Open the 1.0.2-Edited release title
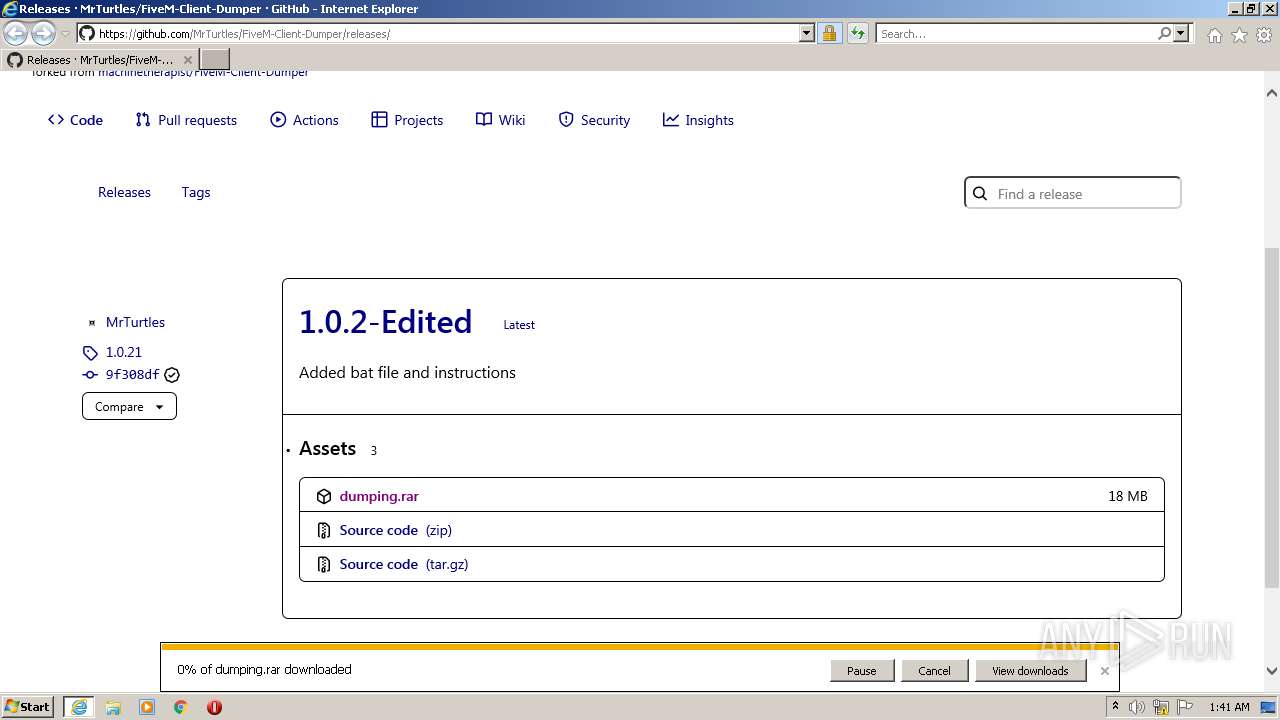 (385, 322)
